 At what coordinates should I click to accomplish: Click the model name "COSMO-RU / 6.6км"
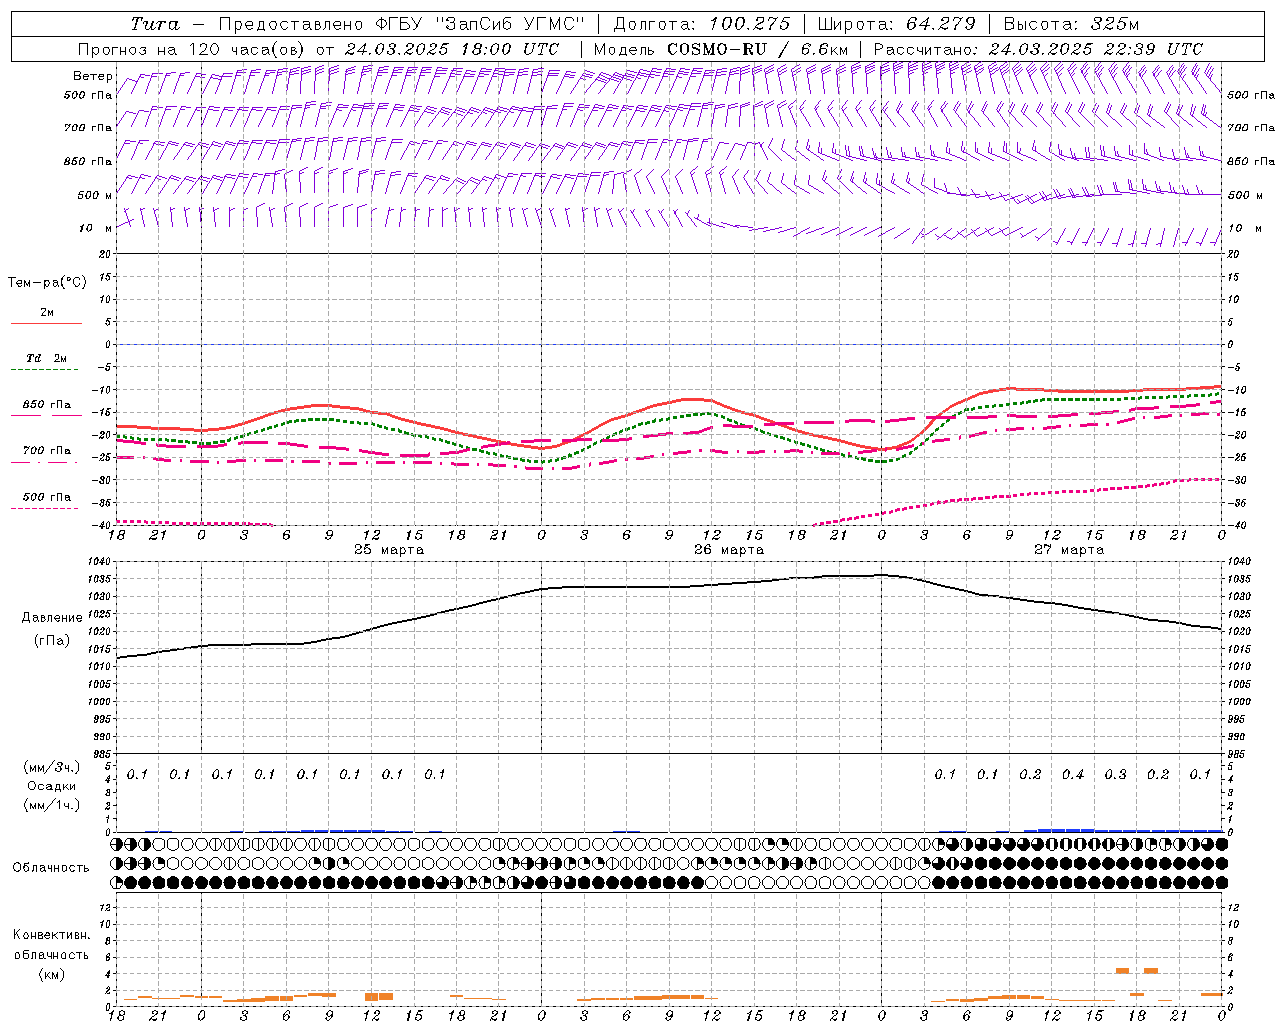coord(757,49)
